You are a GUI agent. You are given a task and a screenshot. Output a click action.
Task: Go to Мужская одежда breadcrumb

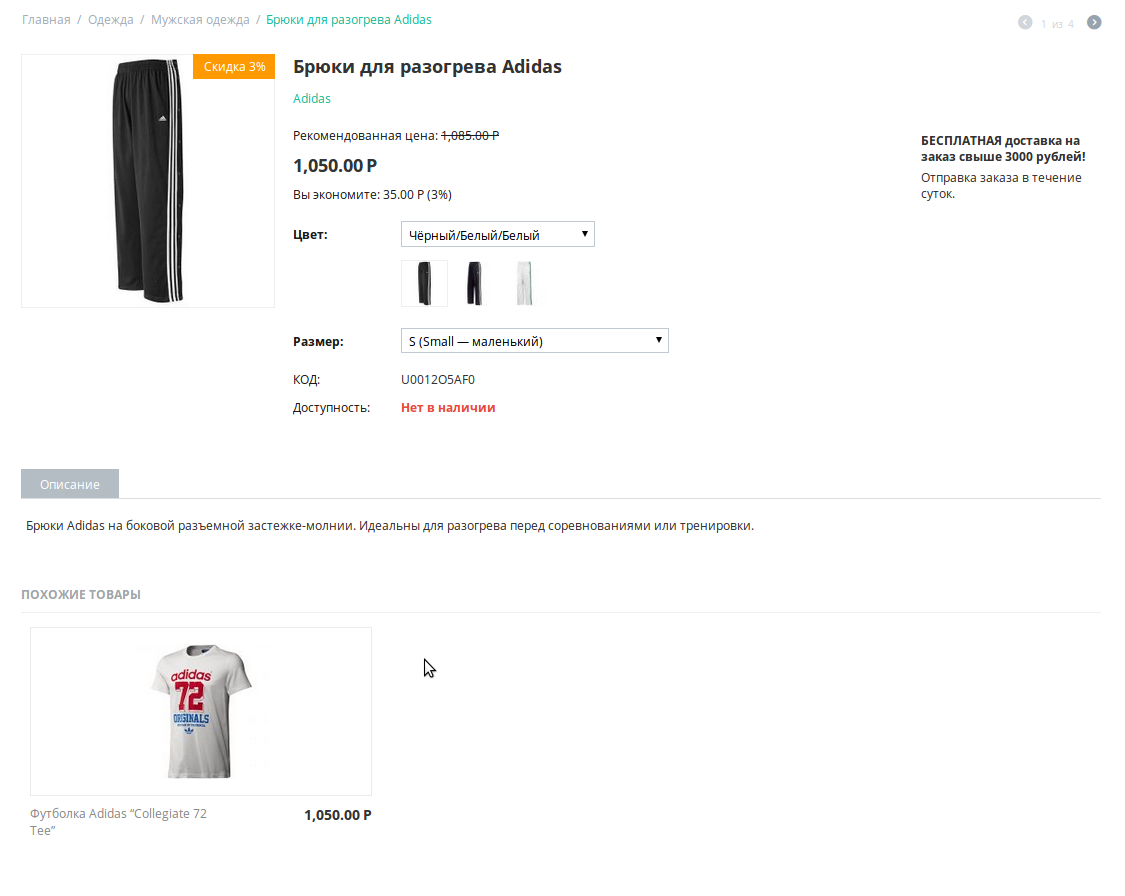(200, 19)
